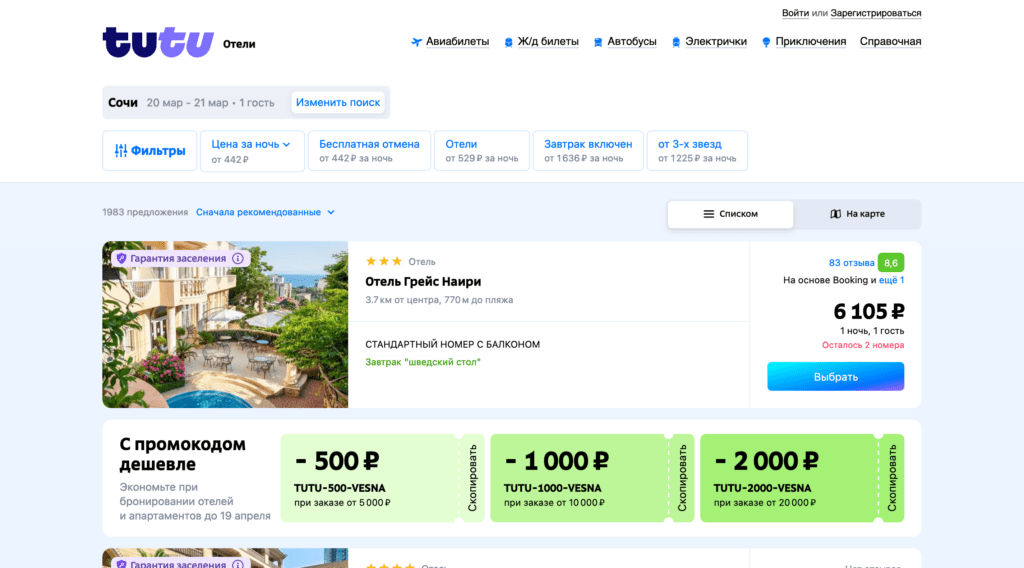Click the bus icon beside Автобусы
Image resolution: width=1024 pixels, height=568 pixels.
pyautogui.click(x=598, y=42)
